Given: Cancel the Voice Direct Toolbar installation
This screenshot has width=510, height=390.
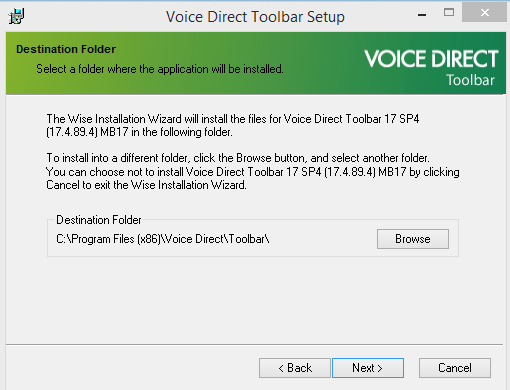Looking at the screenshot, I should pos(455,368).
